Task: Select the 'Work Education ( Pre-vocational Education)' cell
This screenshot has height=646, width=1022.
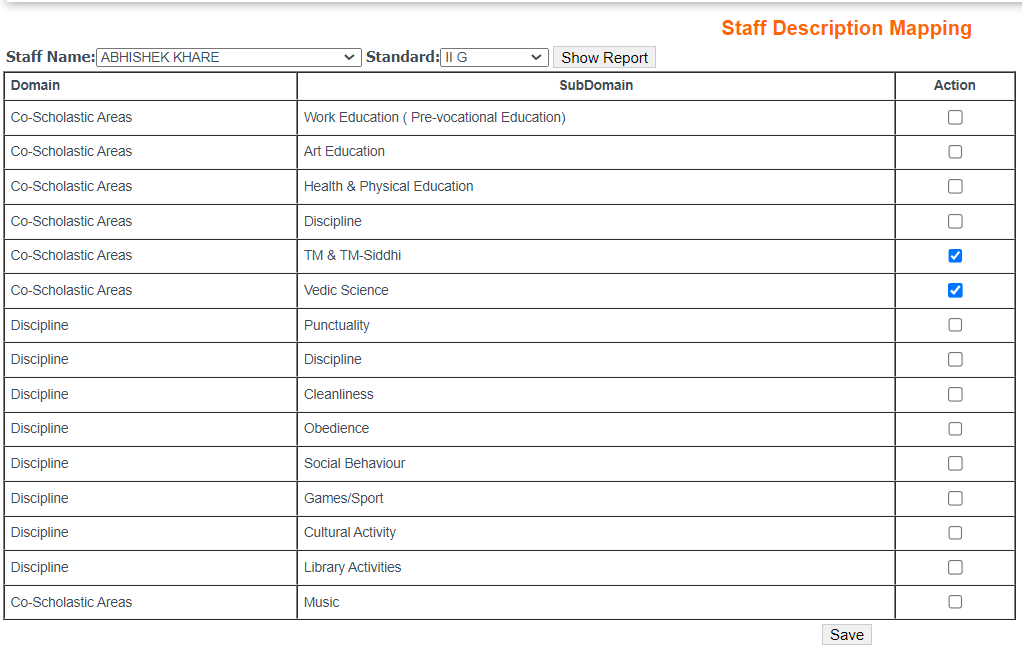Action: [596, 117]
